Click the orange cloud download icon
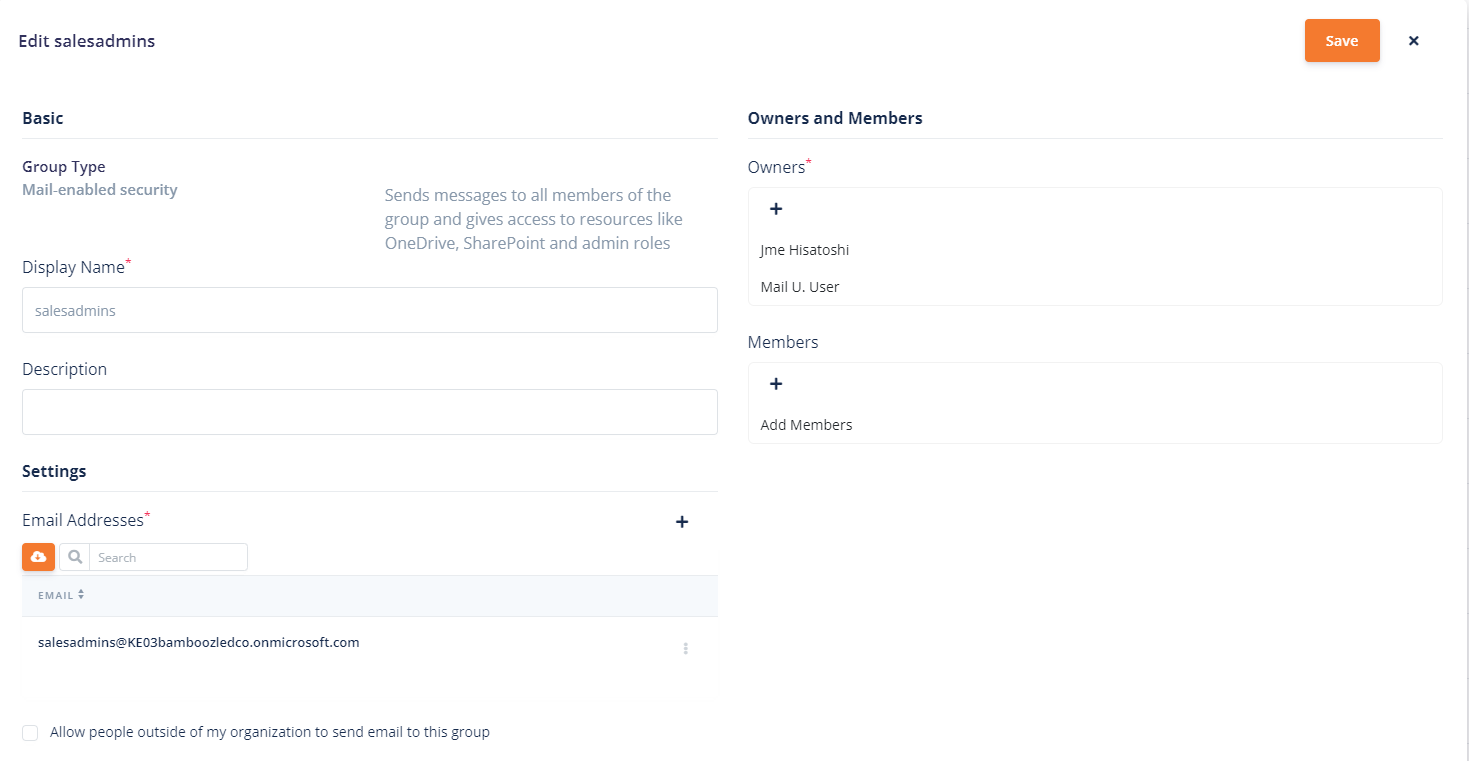This screenshot has height=761, width=1469. pos(38,557)
